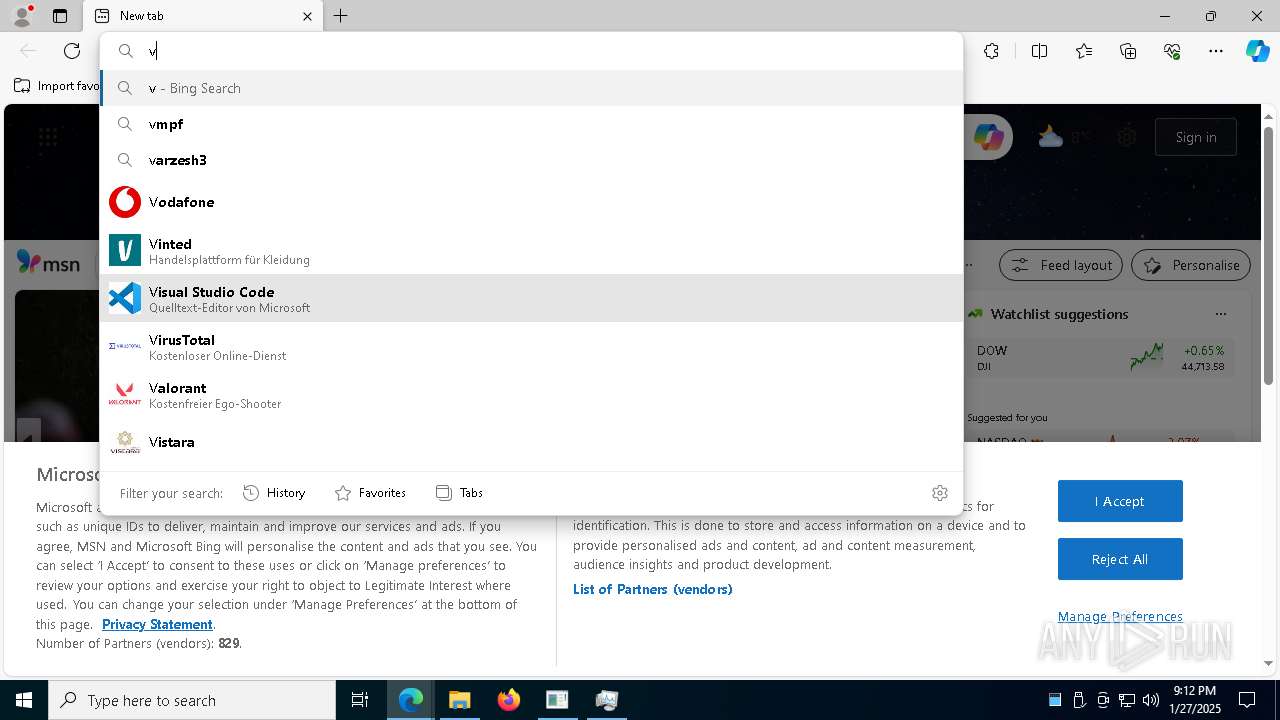Image resolution: width=1280 pixels, height=720 pixels.
Task: Open the volume tray icon
Action: (x=1150, y=700)
